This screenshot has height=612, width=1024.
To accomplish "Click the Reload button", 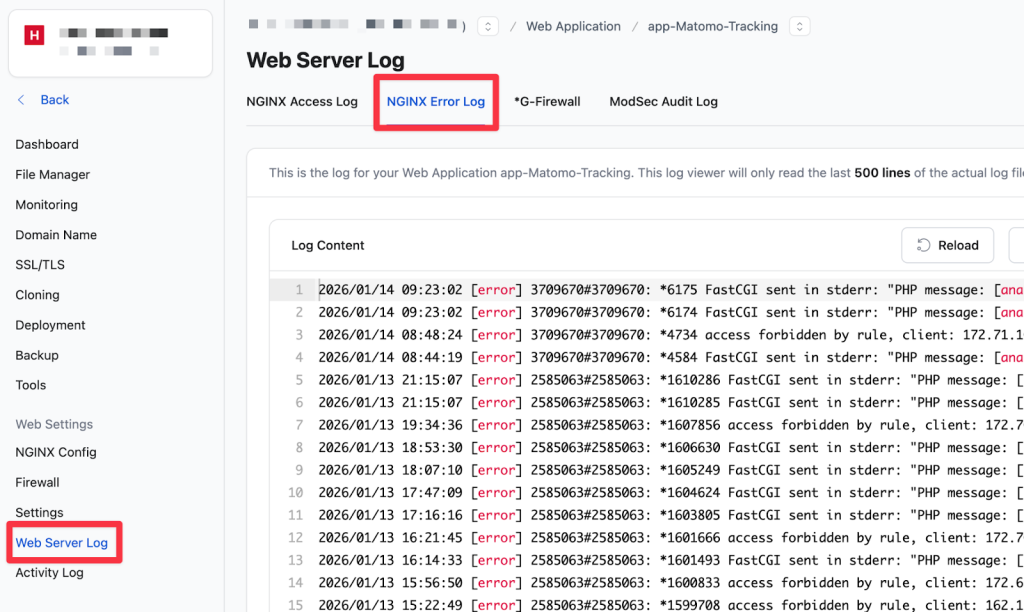I will [x=947, y=245].
